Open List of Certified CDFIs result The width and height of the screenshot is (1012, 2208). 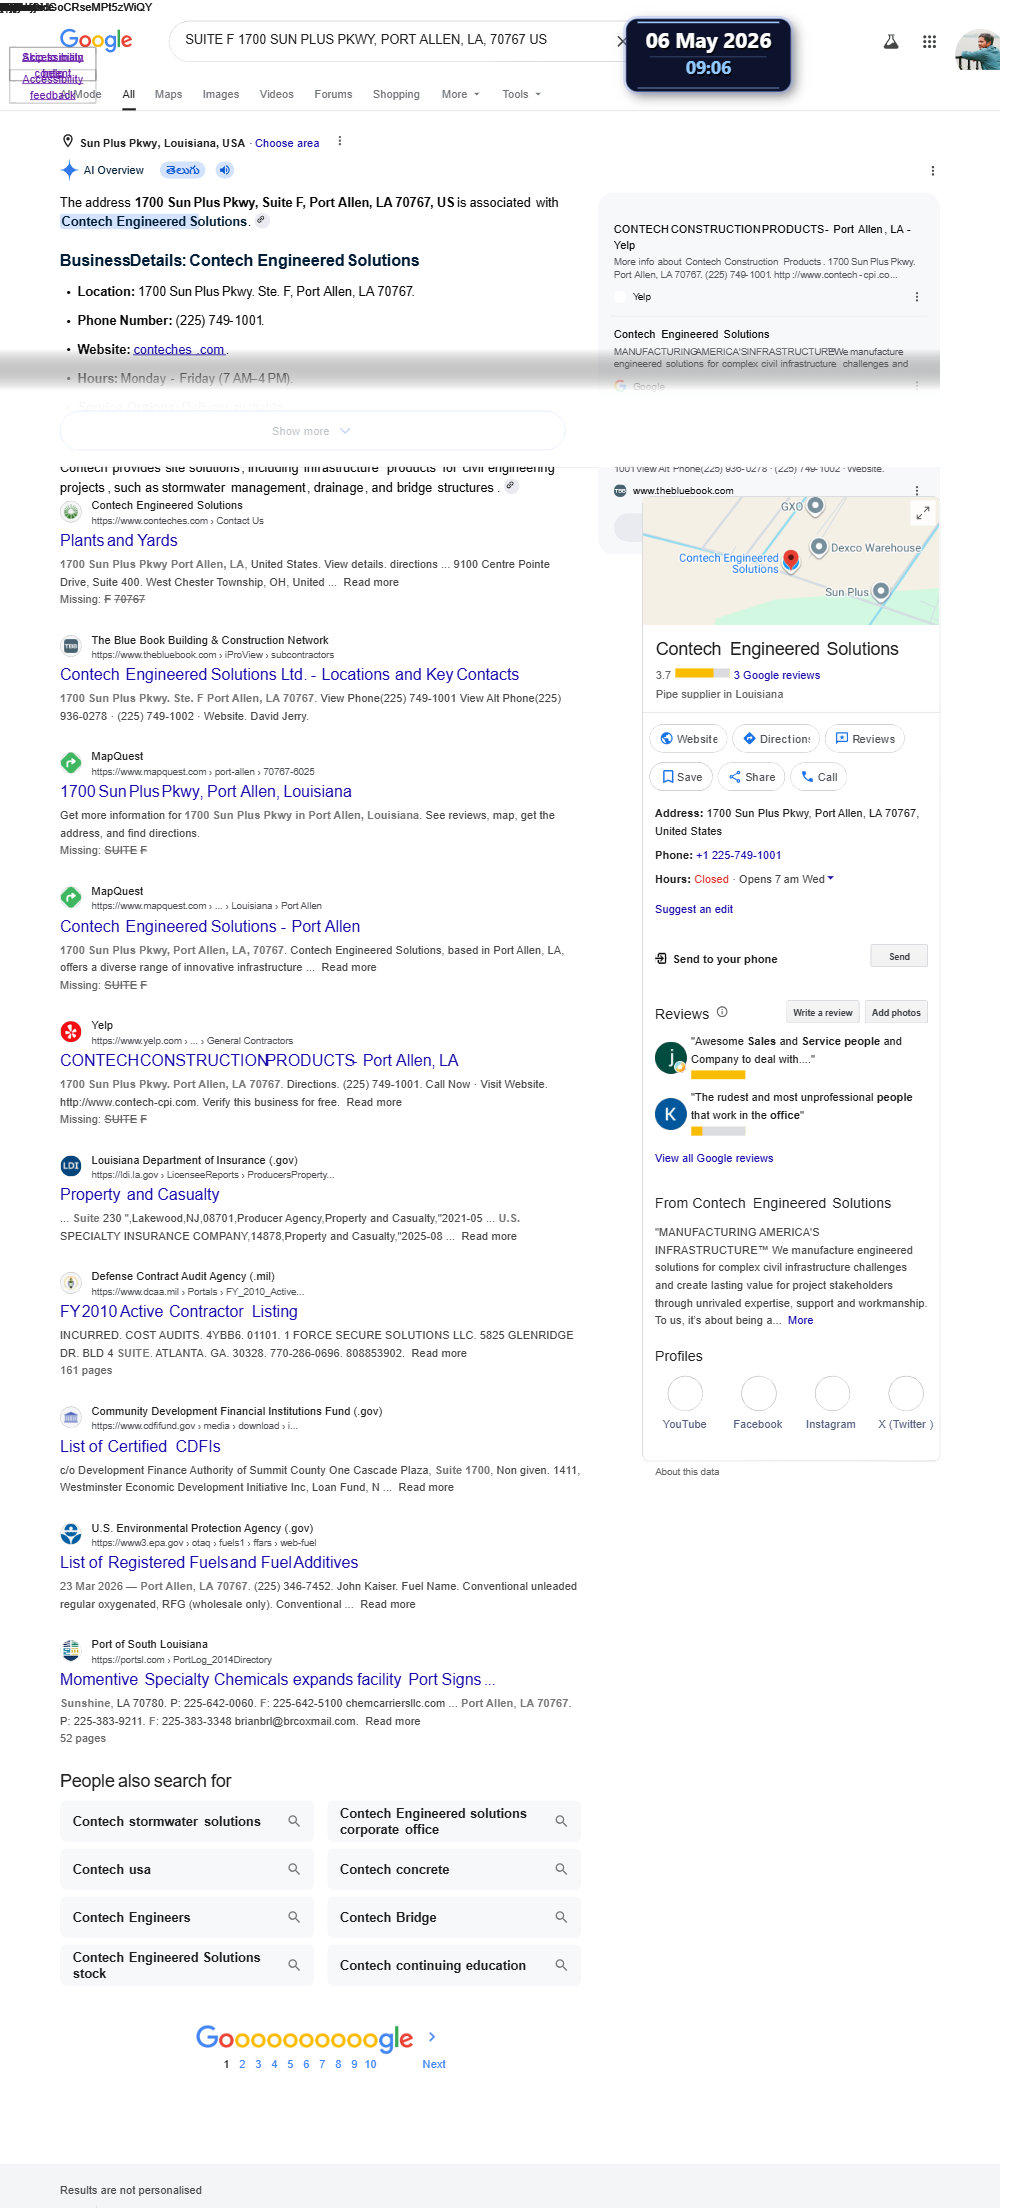click(140, 1446)
